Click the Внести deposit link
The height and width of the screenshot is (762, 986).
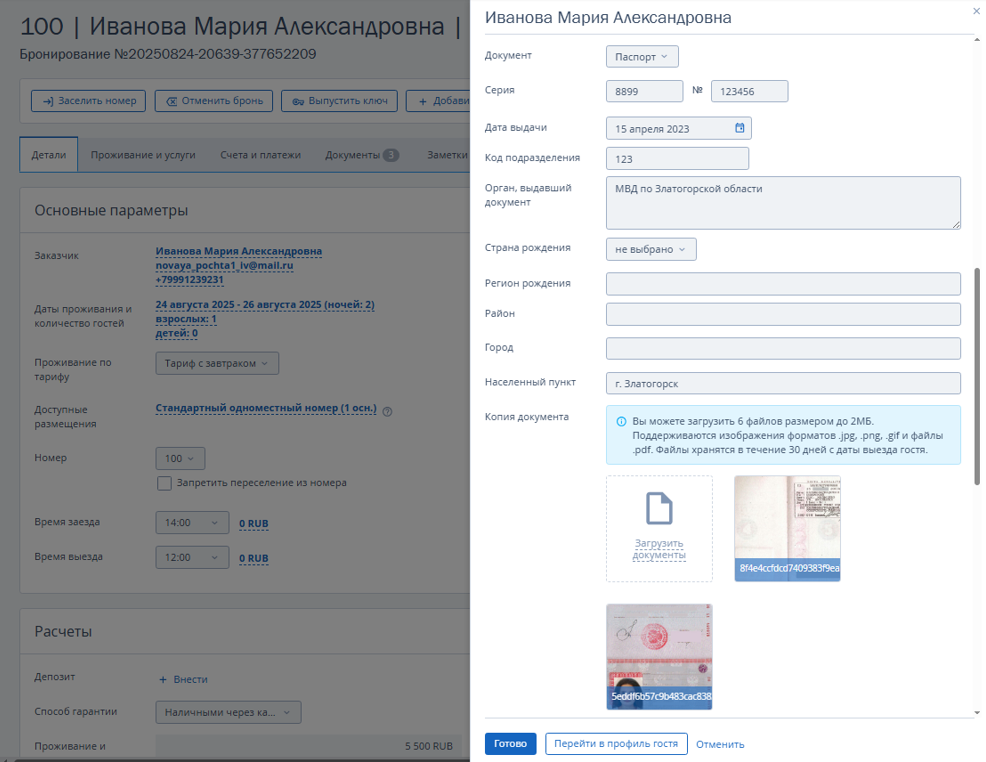click(x=190, y=680)
